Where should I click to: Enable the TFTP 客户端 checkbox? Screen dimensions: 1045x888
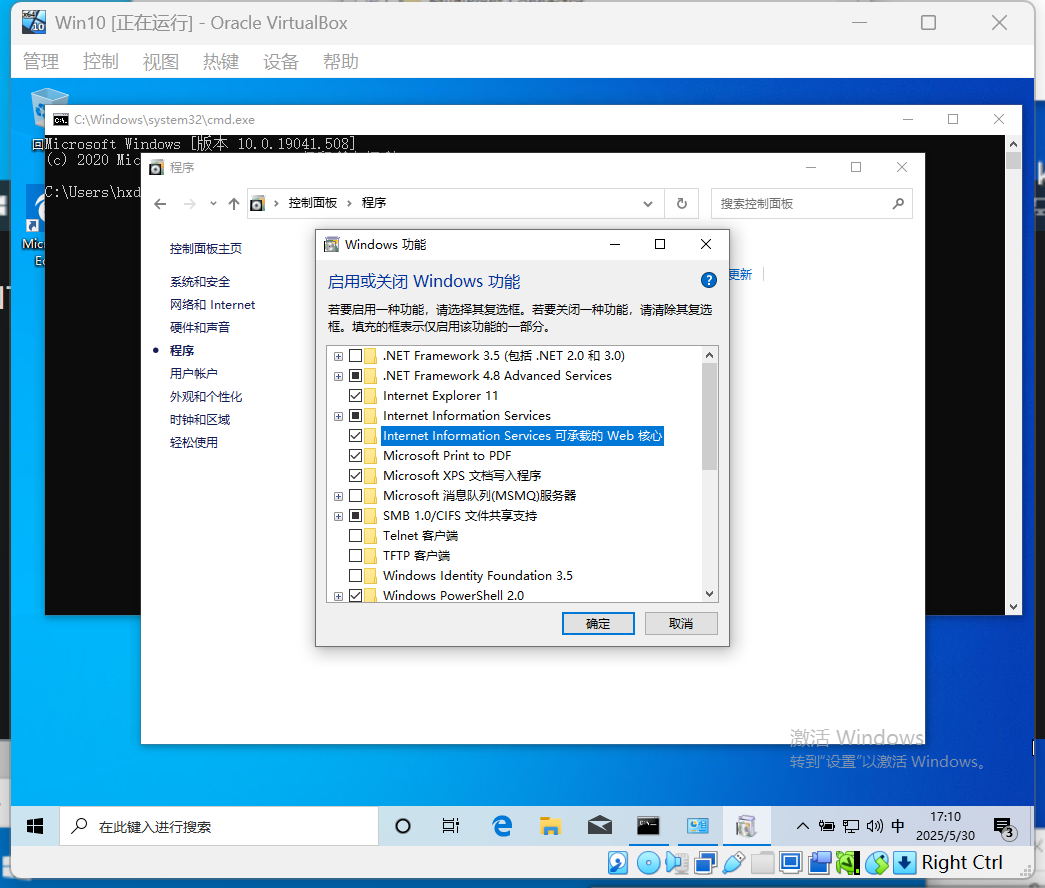coord(355,556)
